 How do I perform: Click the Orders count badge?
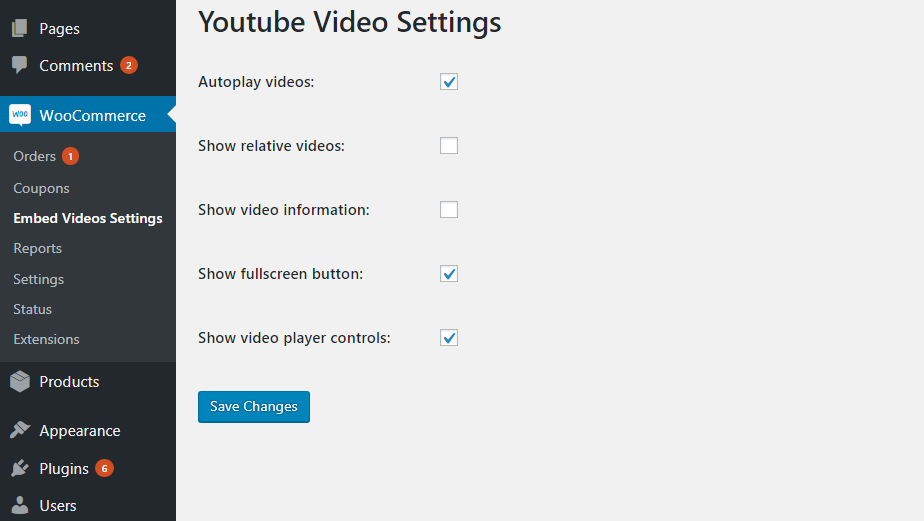click(x=70, y=156)
